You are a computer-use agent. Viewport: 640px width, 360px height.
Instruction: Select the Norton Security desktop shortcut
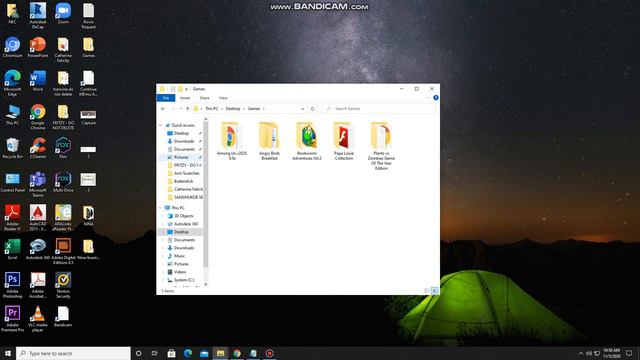63,285
